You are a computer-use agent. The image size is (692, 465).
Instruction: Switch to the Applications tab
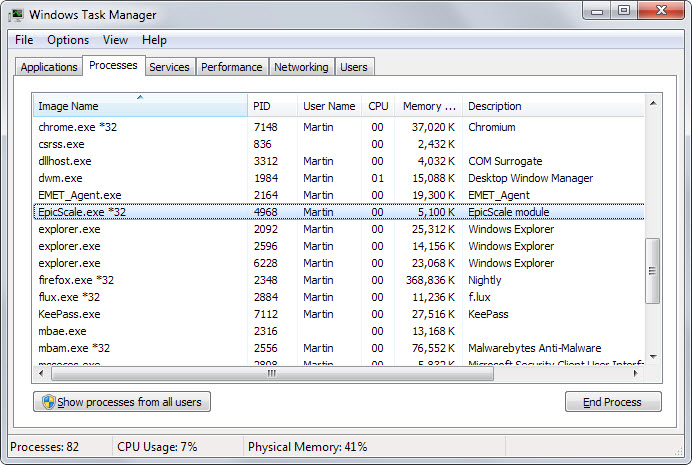click(x=49, y=67)
